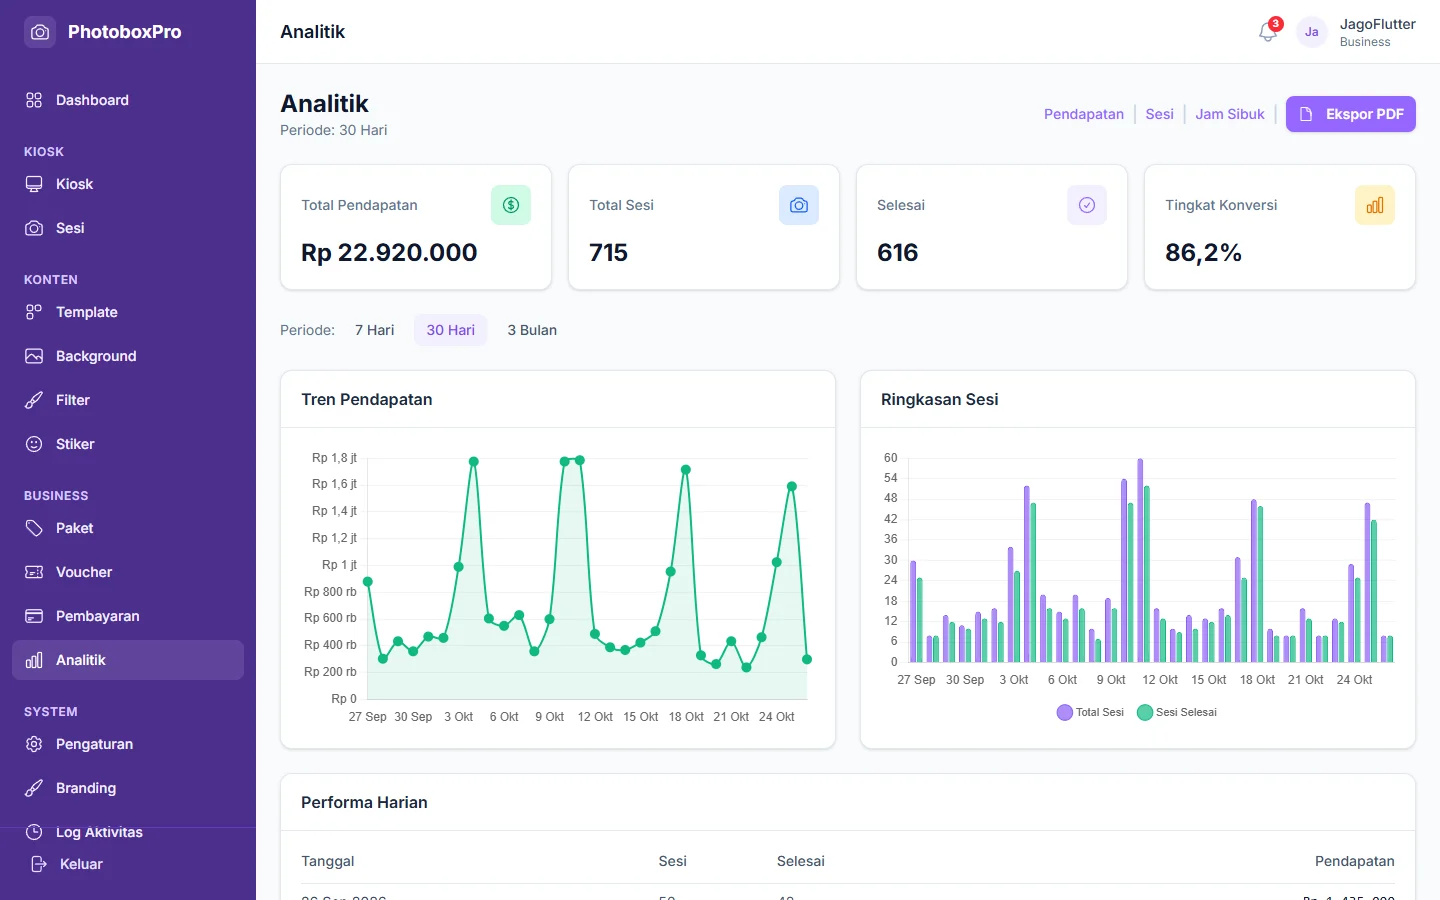Screen dimensions: 1440x900
Task: Click the Total Sesi camera card icon
Action: [799, 205]
